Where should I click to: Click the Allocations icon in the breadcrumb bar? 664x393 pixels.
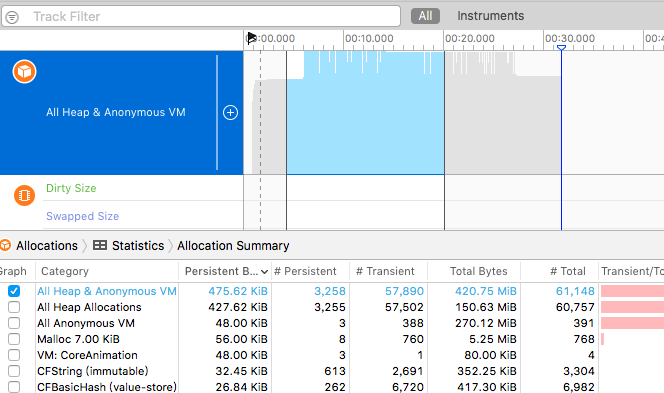click(5, 245)
